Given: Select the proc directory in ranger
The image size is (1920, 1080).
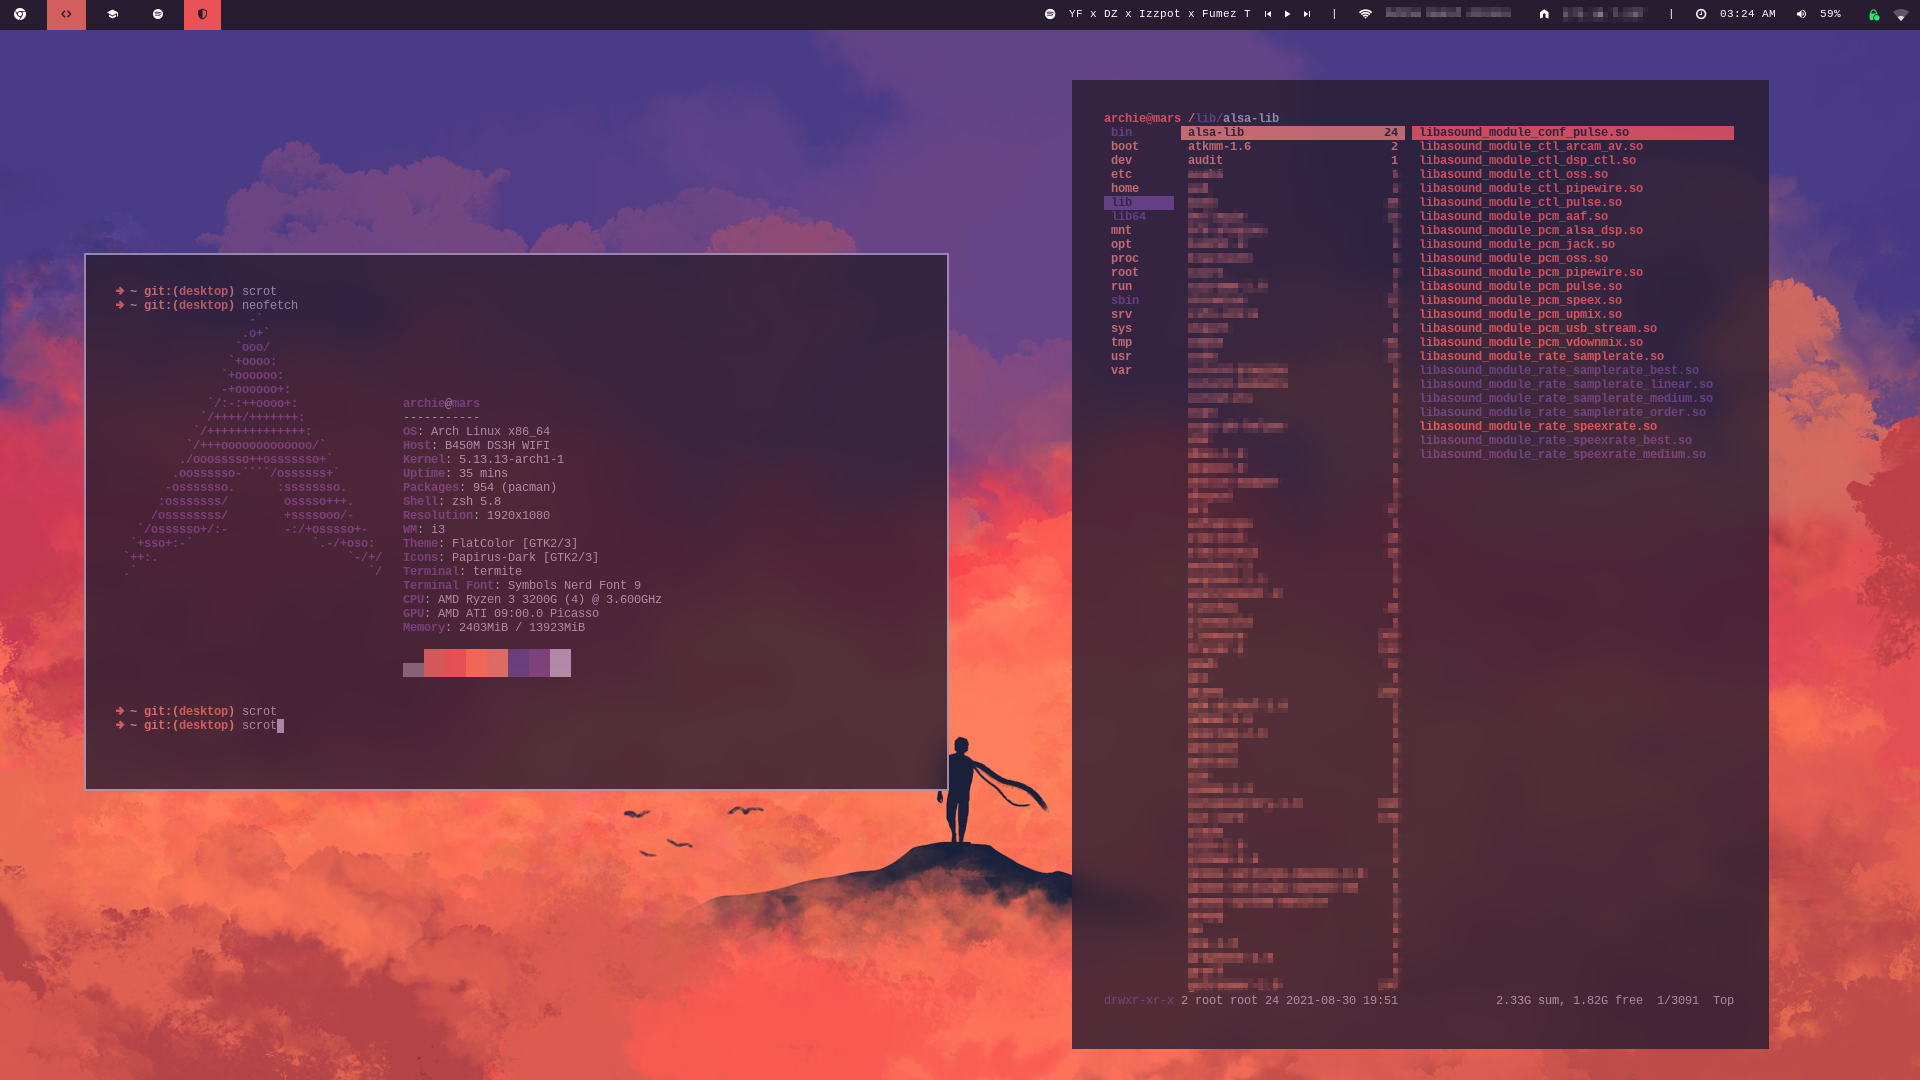Looking at the screenshot, I should (1124, 258).
